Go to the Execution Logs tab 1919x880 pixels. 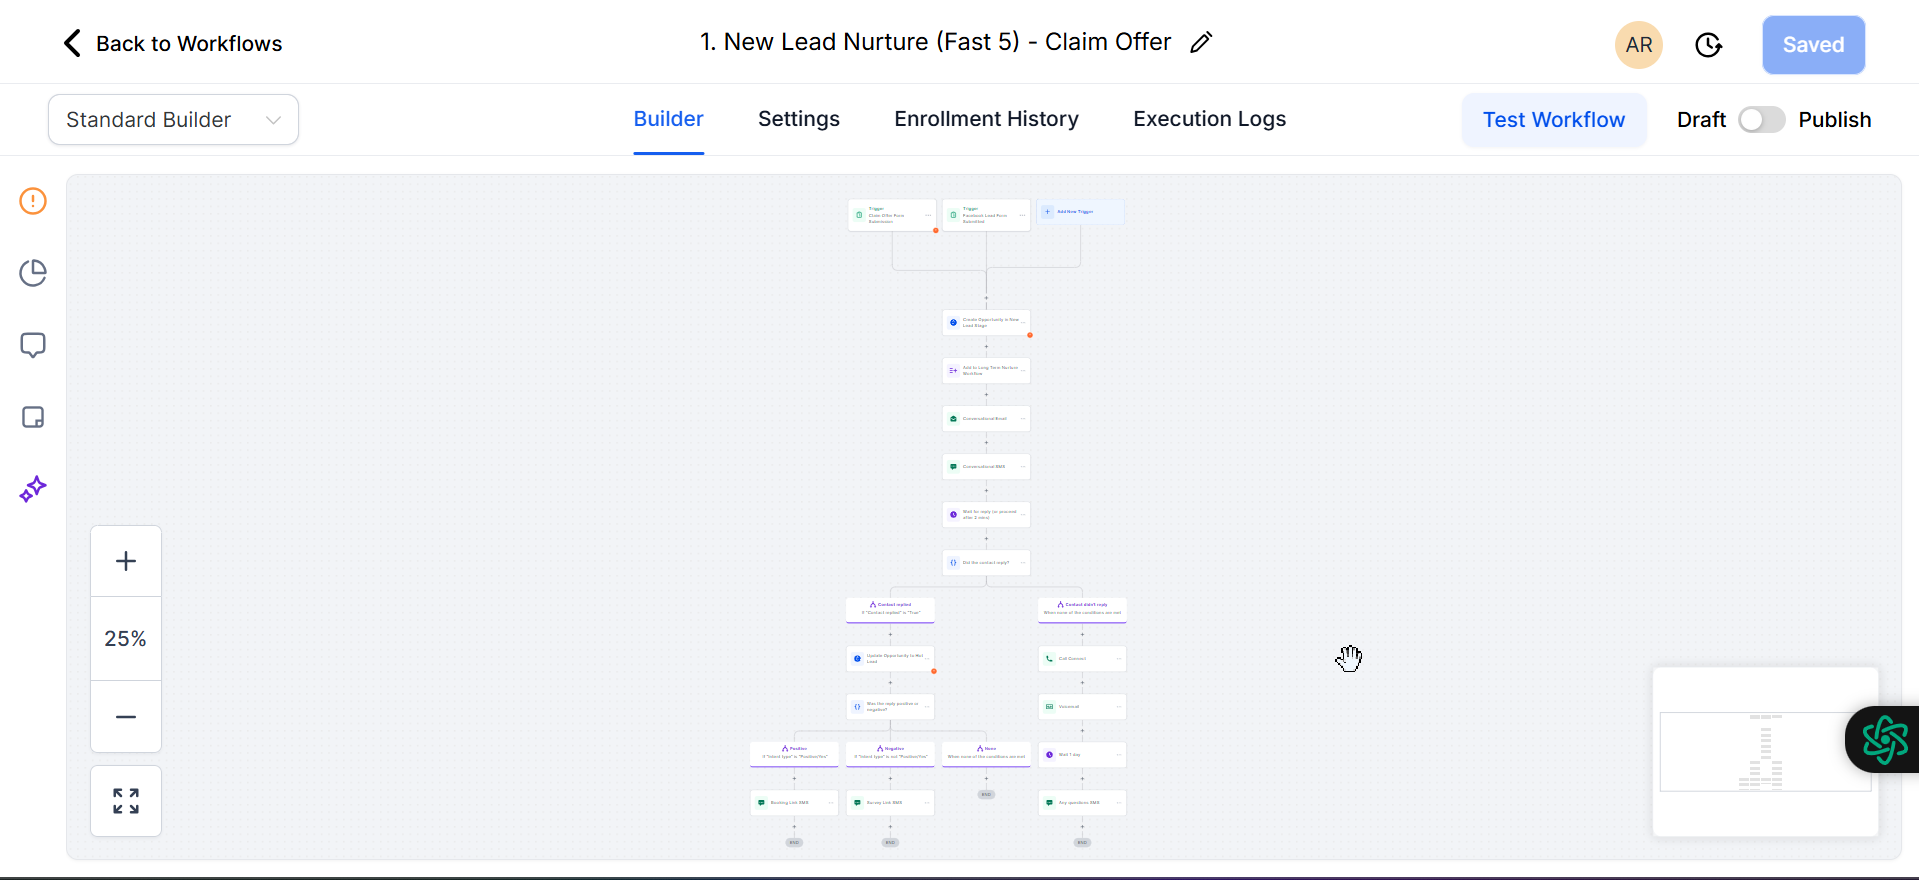point(1209,119)
